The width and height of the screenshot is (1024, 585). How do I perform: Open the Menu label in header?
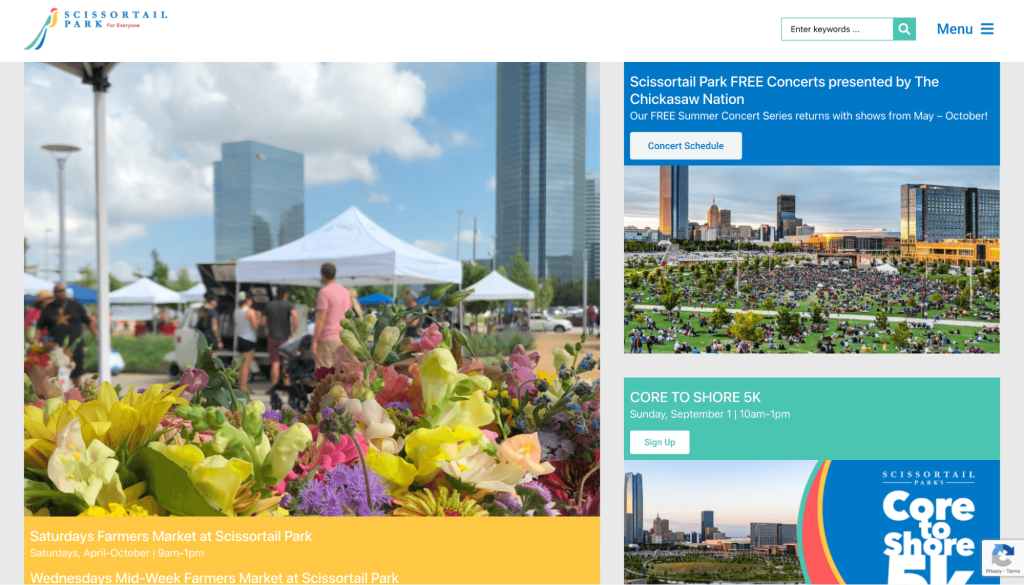click(955, 29)
